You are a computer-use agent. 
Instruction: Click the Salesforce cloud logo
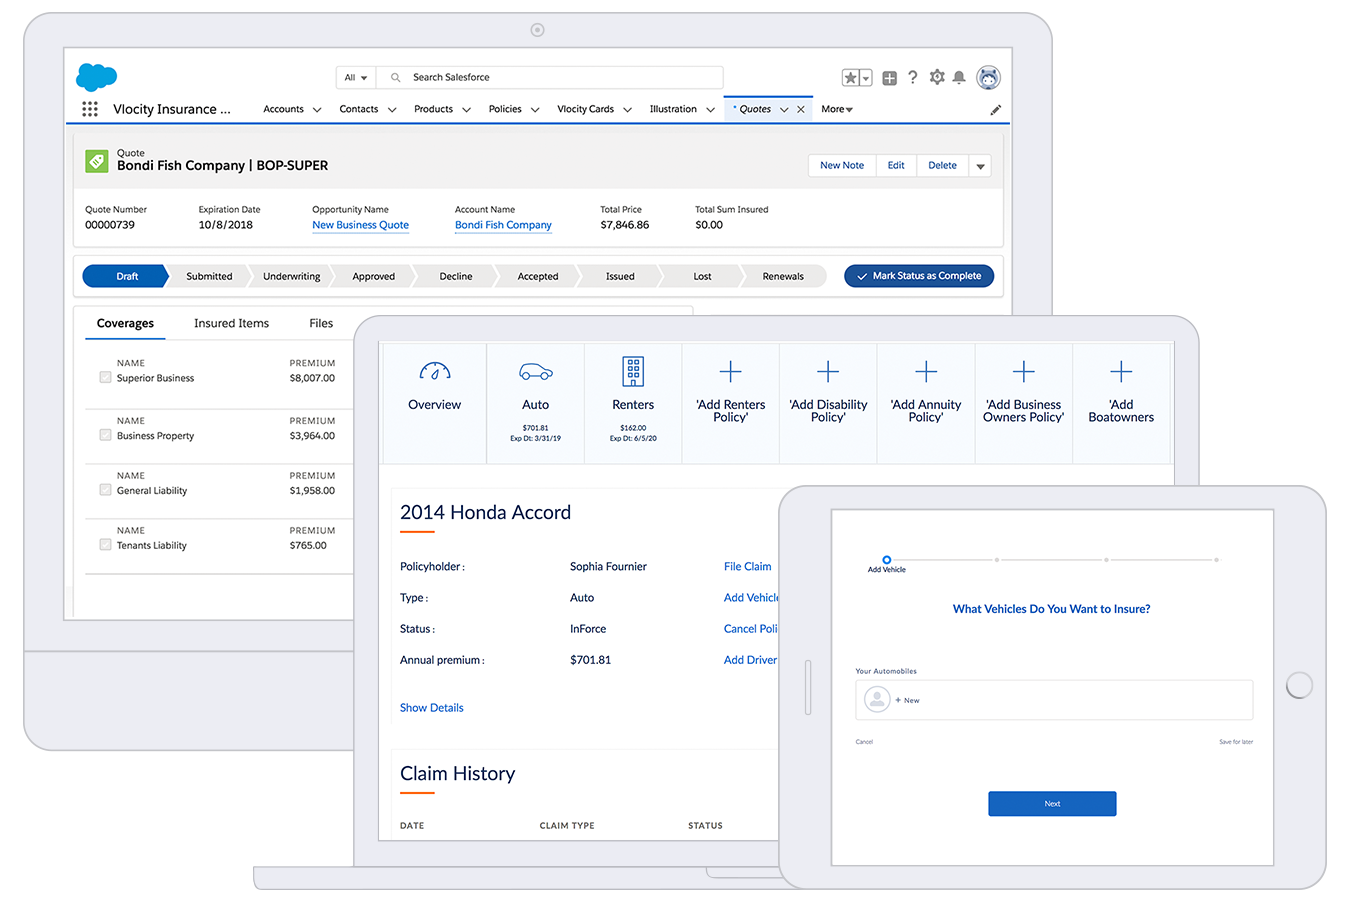click(x=96, y=77)
